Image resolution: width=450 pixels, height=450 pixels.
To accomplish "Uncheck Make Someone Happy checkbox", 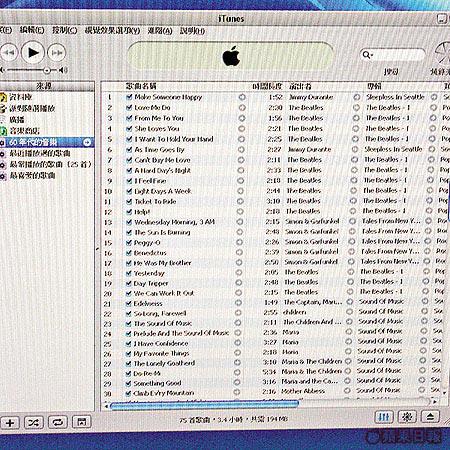I will tap(129, 97).
